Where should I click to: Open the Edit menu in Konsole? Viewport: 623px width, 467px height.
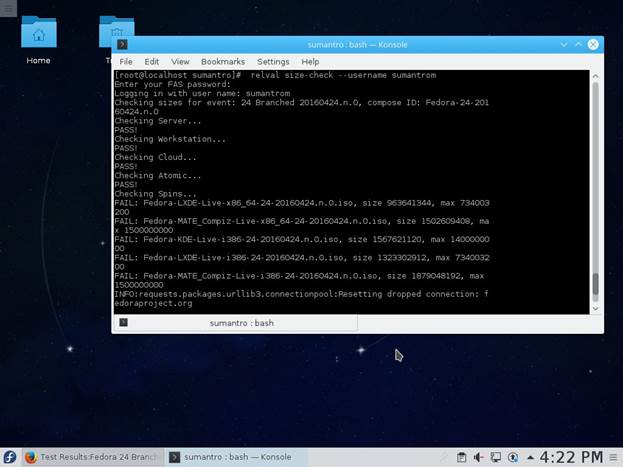(151, 62)
